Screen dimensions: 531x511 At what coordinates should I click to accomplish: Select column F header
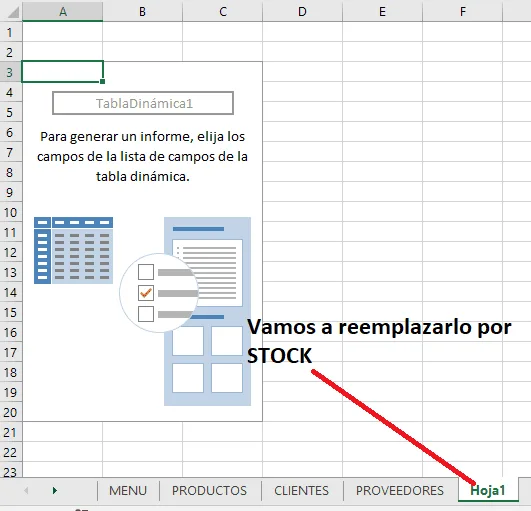click(x=463, y=11)
